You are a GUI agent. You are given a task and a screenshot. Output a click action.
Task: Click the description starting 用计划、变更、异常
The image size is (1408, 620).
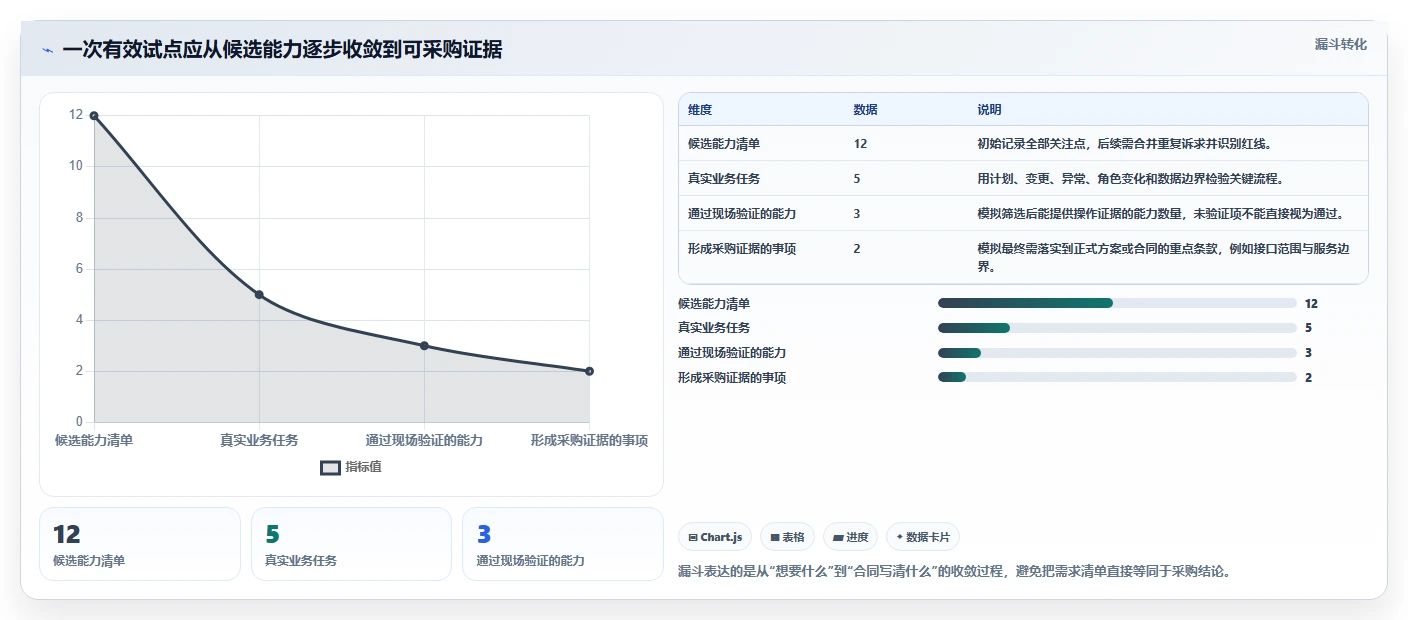[1130, 179]
